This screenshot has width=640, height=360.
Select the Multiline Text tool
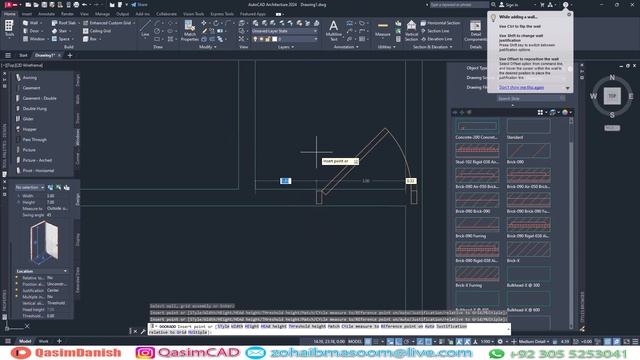333,31
